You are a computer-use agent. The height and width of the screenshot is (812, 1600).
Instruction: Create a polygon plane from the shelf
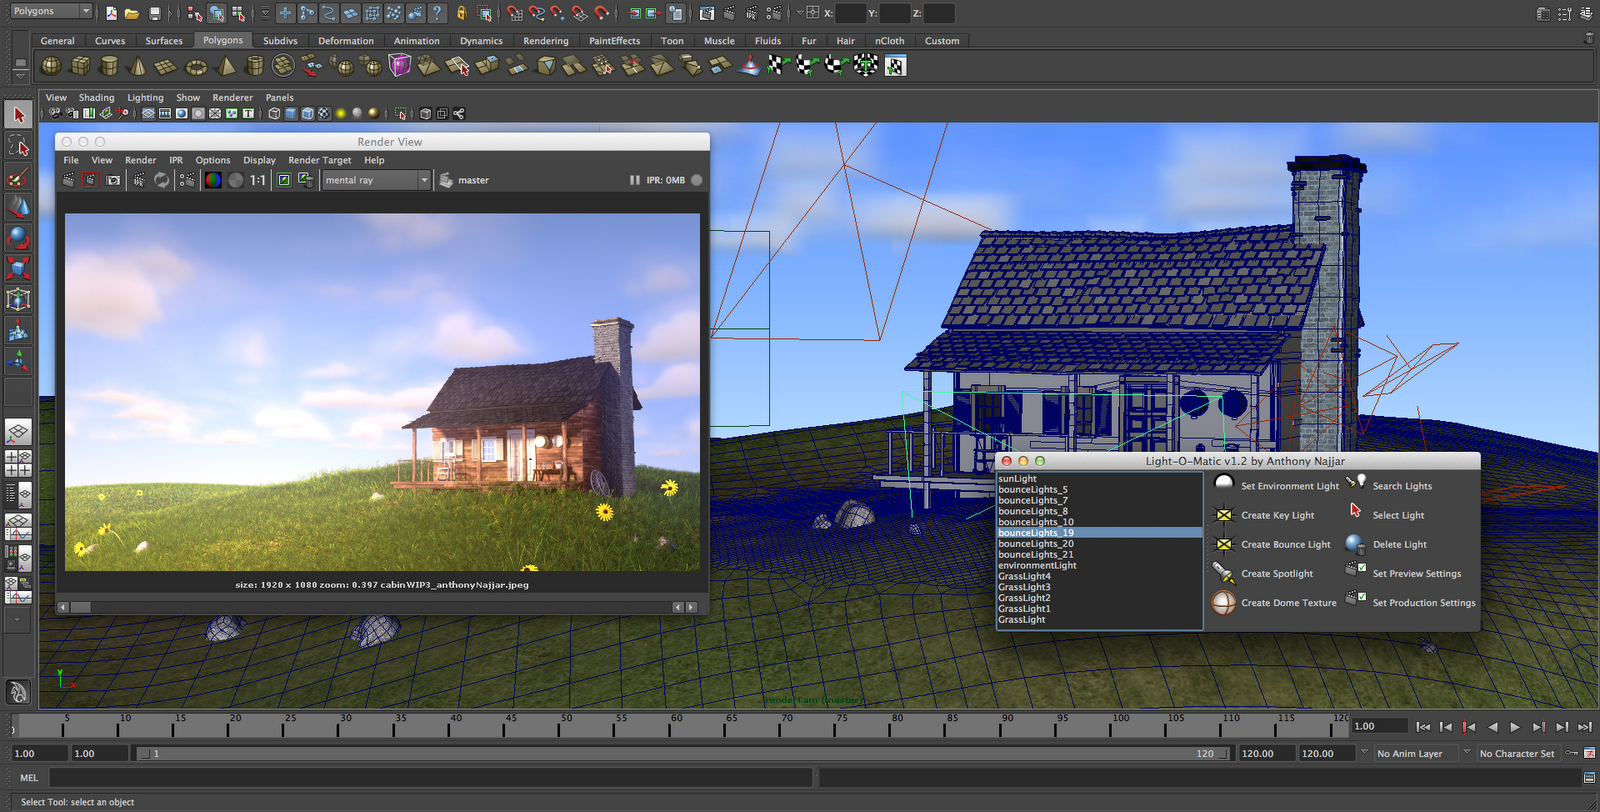click(x=167, y=66)
